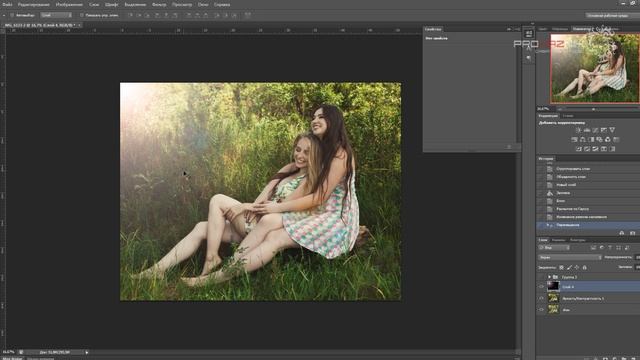Select the Размытие по Гауссу history state
The width and height of the screenshot is (640, 360).
tap(588, 209)
